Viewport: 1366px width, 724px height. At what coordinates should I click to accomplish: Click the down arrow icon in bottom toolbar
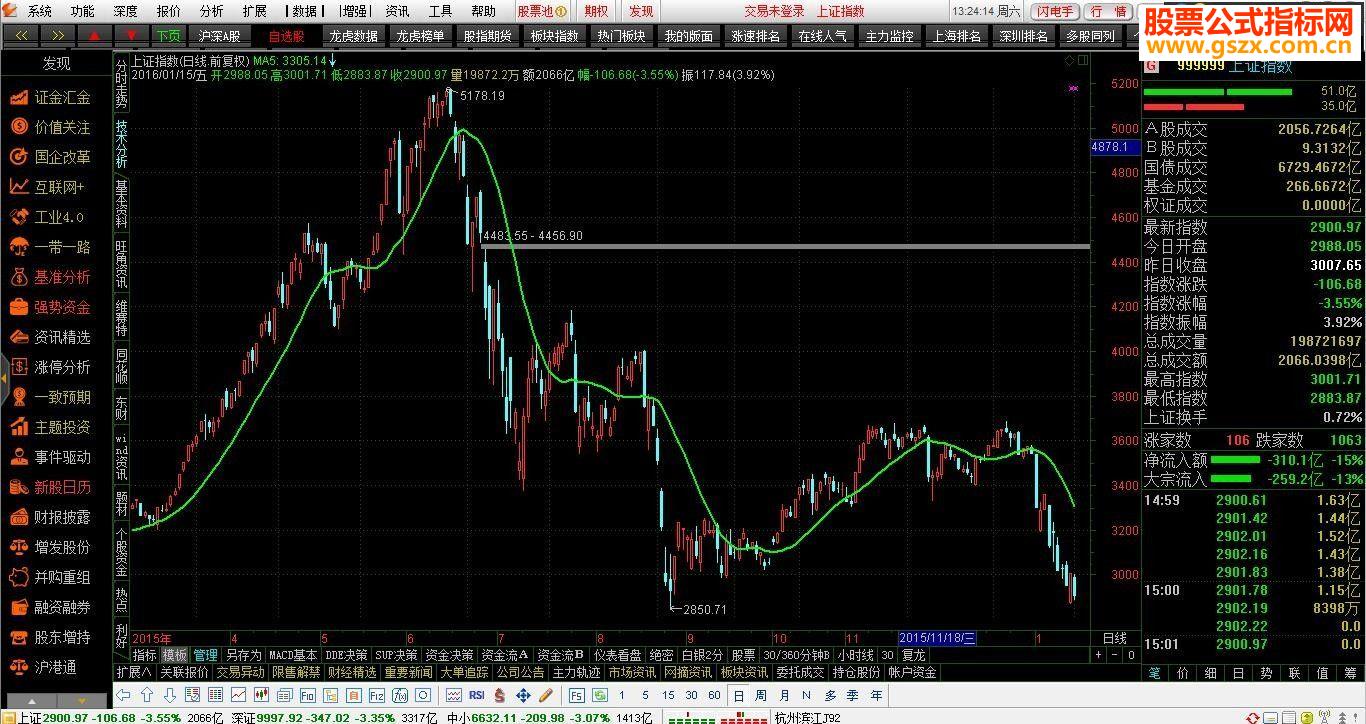click(170, 695)
